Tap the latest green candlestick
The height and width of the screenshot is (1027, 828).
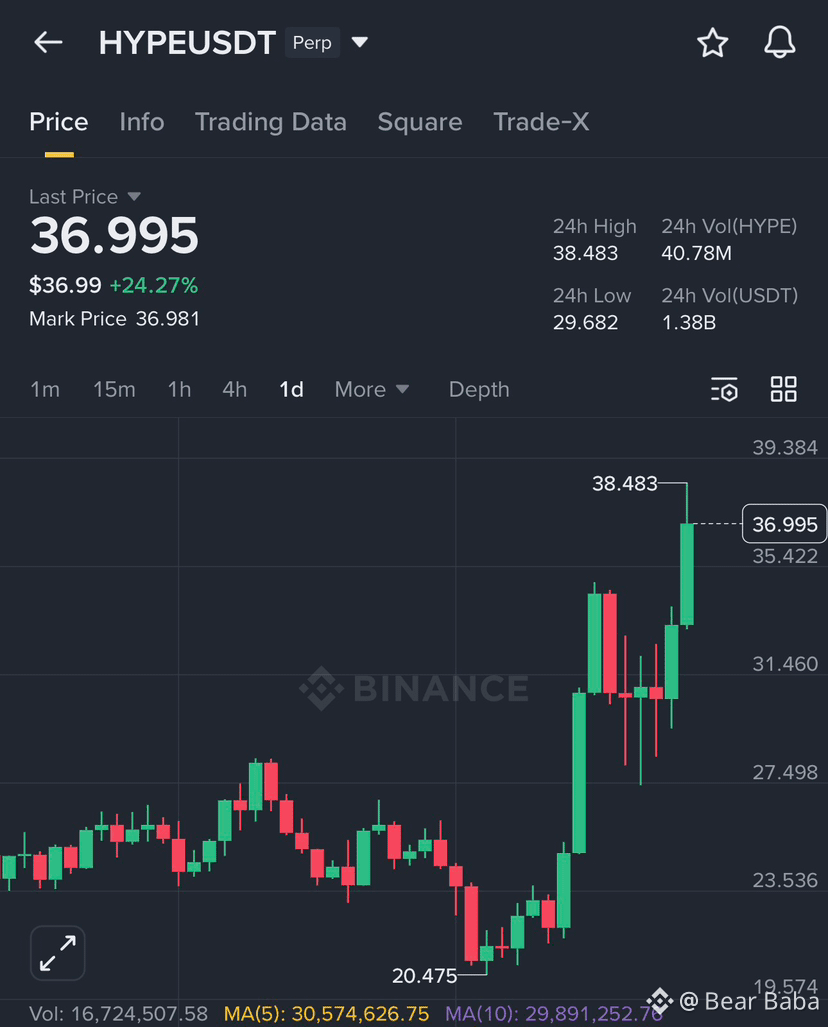tap(687, 574)
